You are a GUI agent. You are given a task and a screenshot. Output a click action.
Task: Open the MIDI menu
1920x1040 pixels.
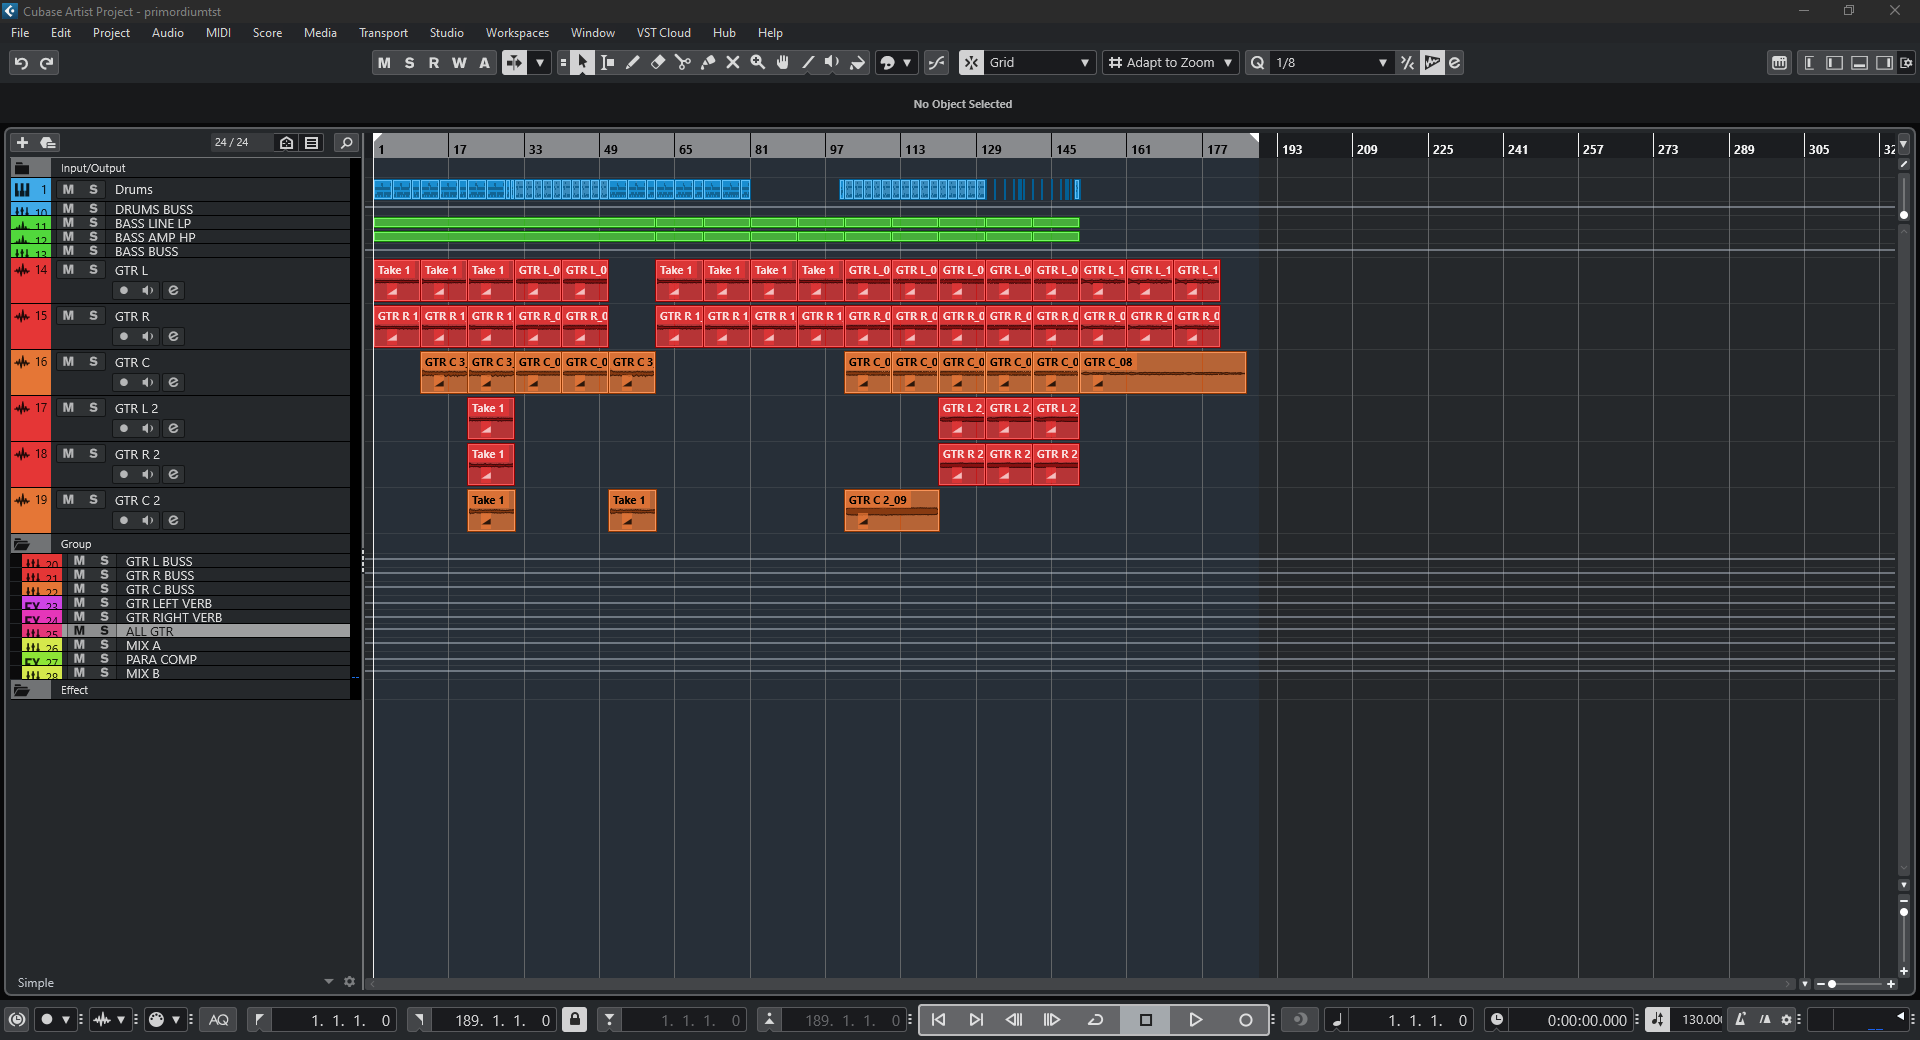[x=218, y=33]
